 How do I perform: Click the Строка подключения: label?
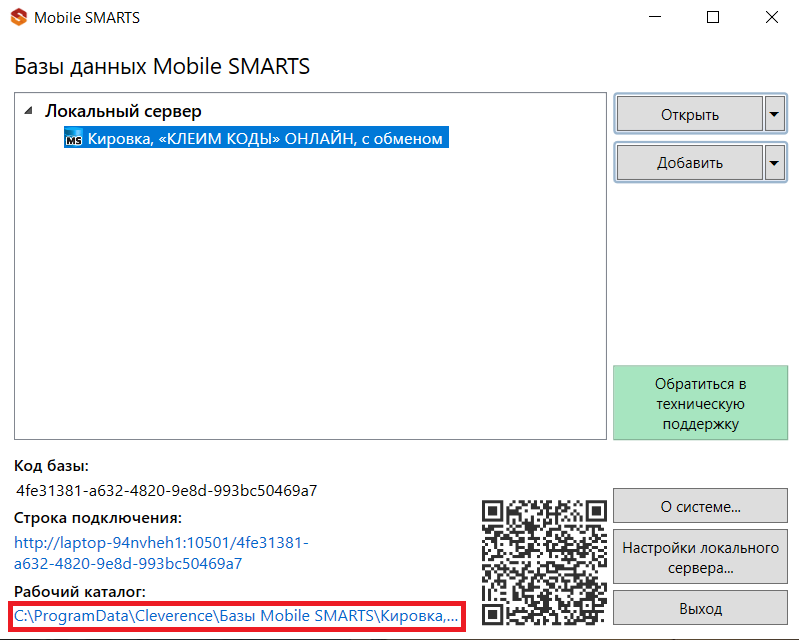(98, 518)
